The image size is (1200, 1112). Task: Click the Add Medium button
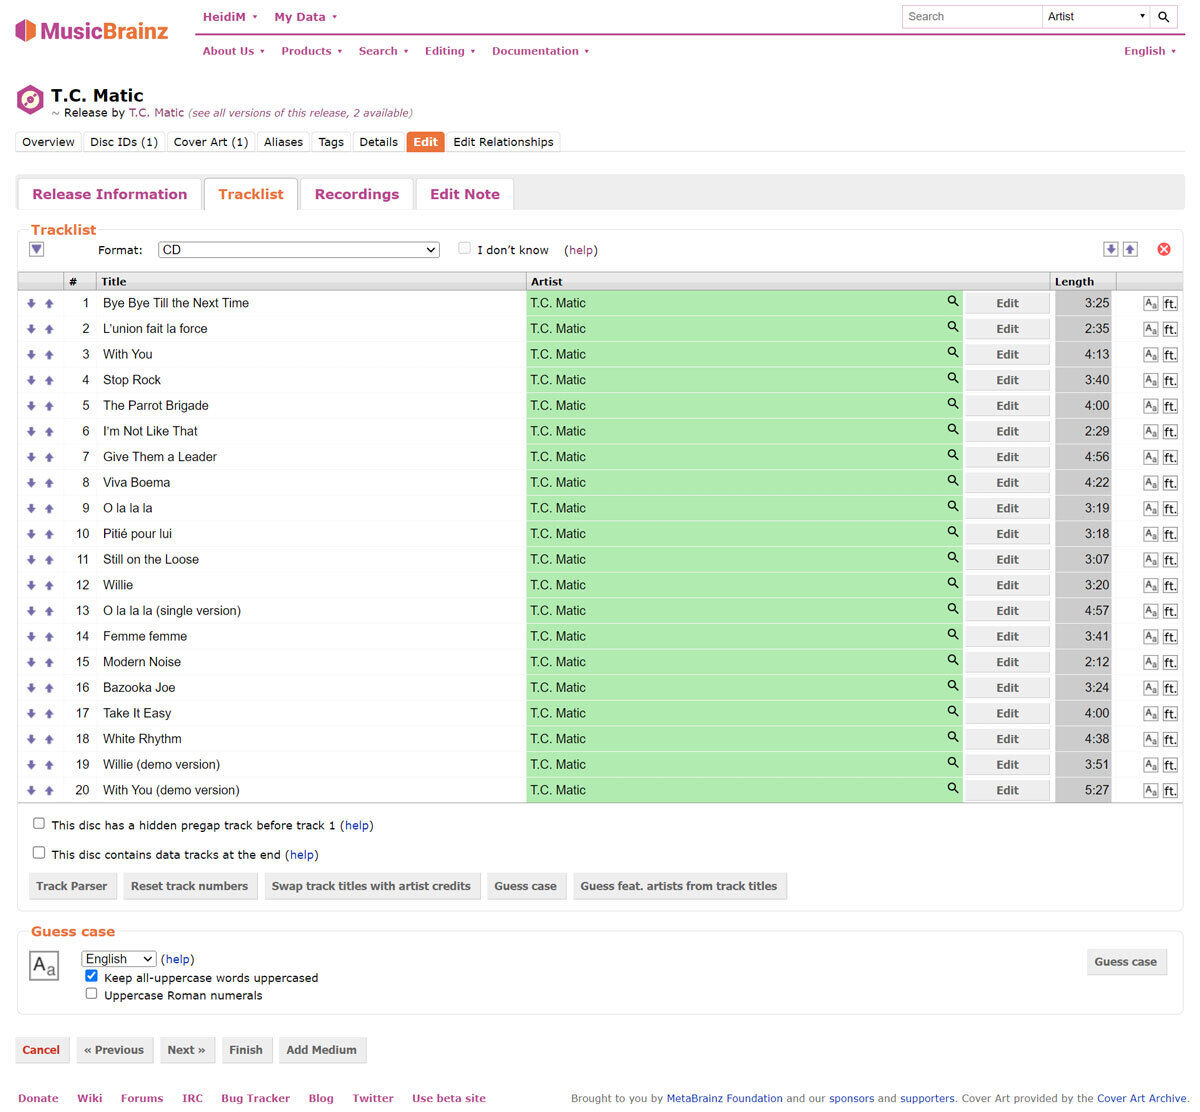[321, 1050]
